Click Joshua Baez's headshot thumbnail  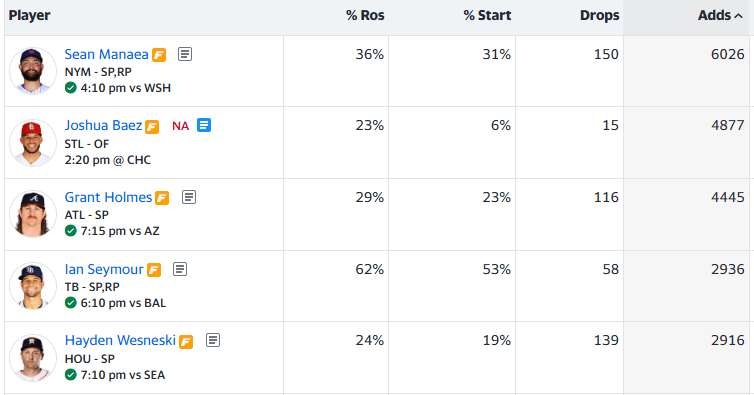point(33,143)
